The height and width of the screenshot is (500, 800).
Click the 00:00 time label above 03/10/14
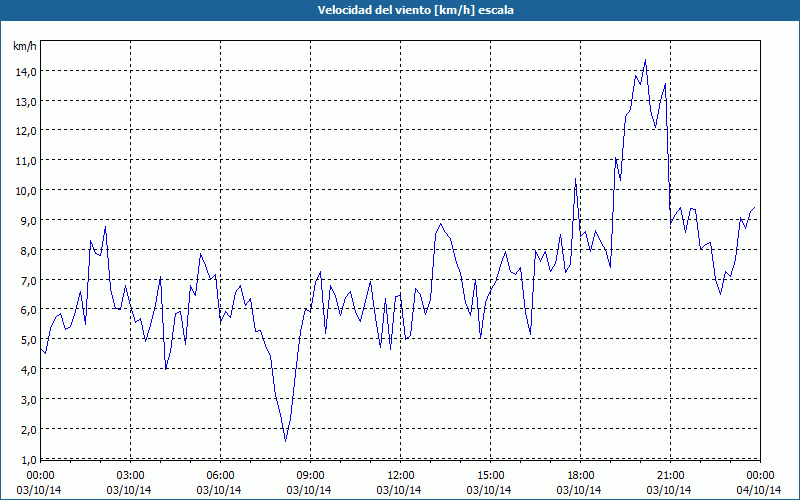(40, 476)
